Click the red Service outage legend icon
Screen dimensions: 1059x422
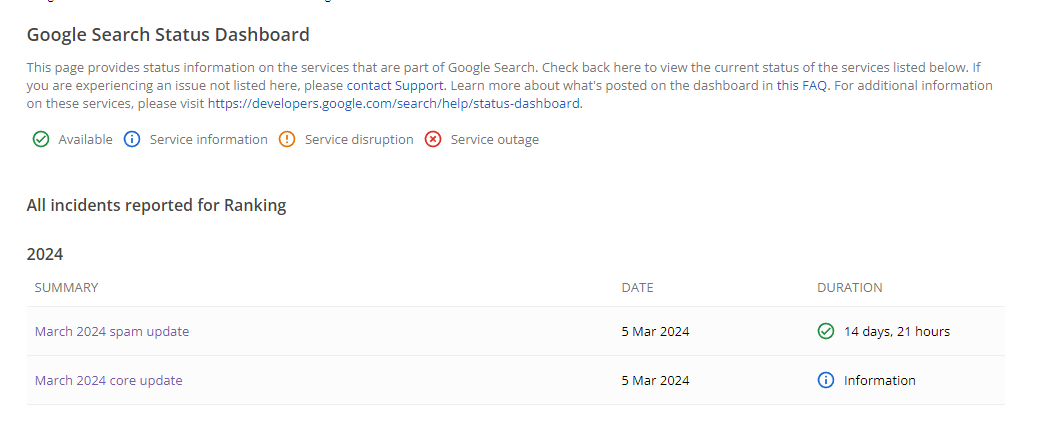(433, 140)
